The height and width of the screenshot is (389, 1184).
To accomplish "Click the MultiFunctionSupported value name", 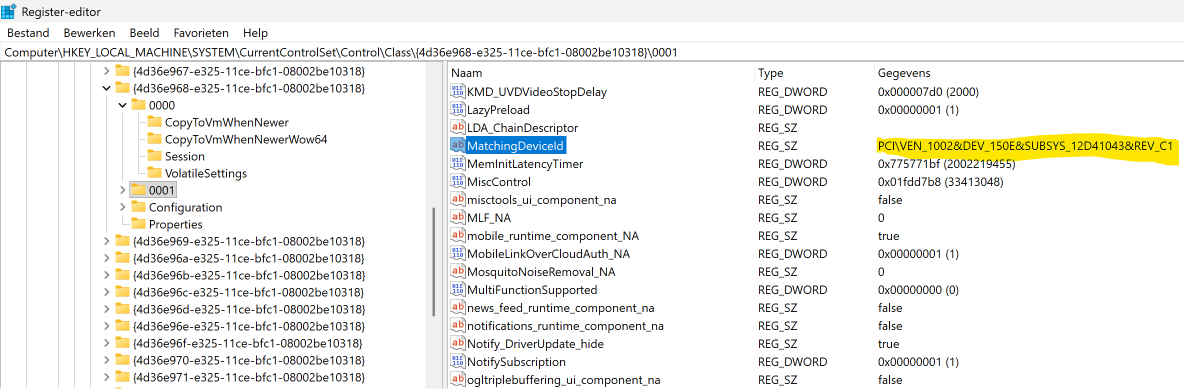I will click(532, 289).
